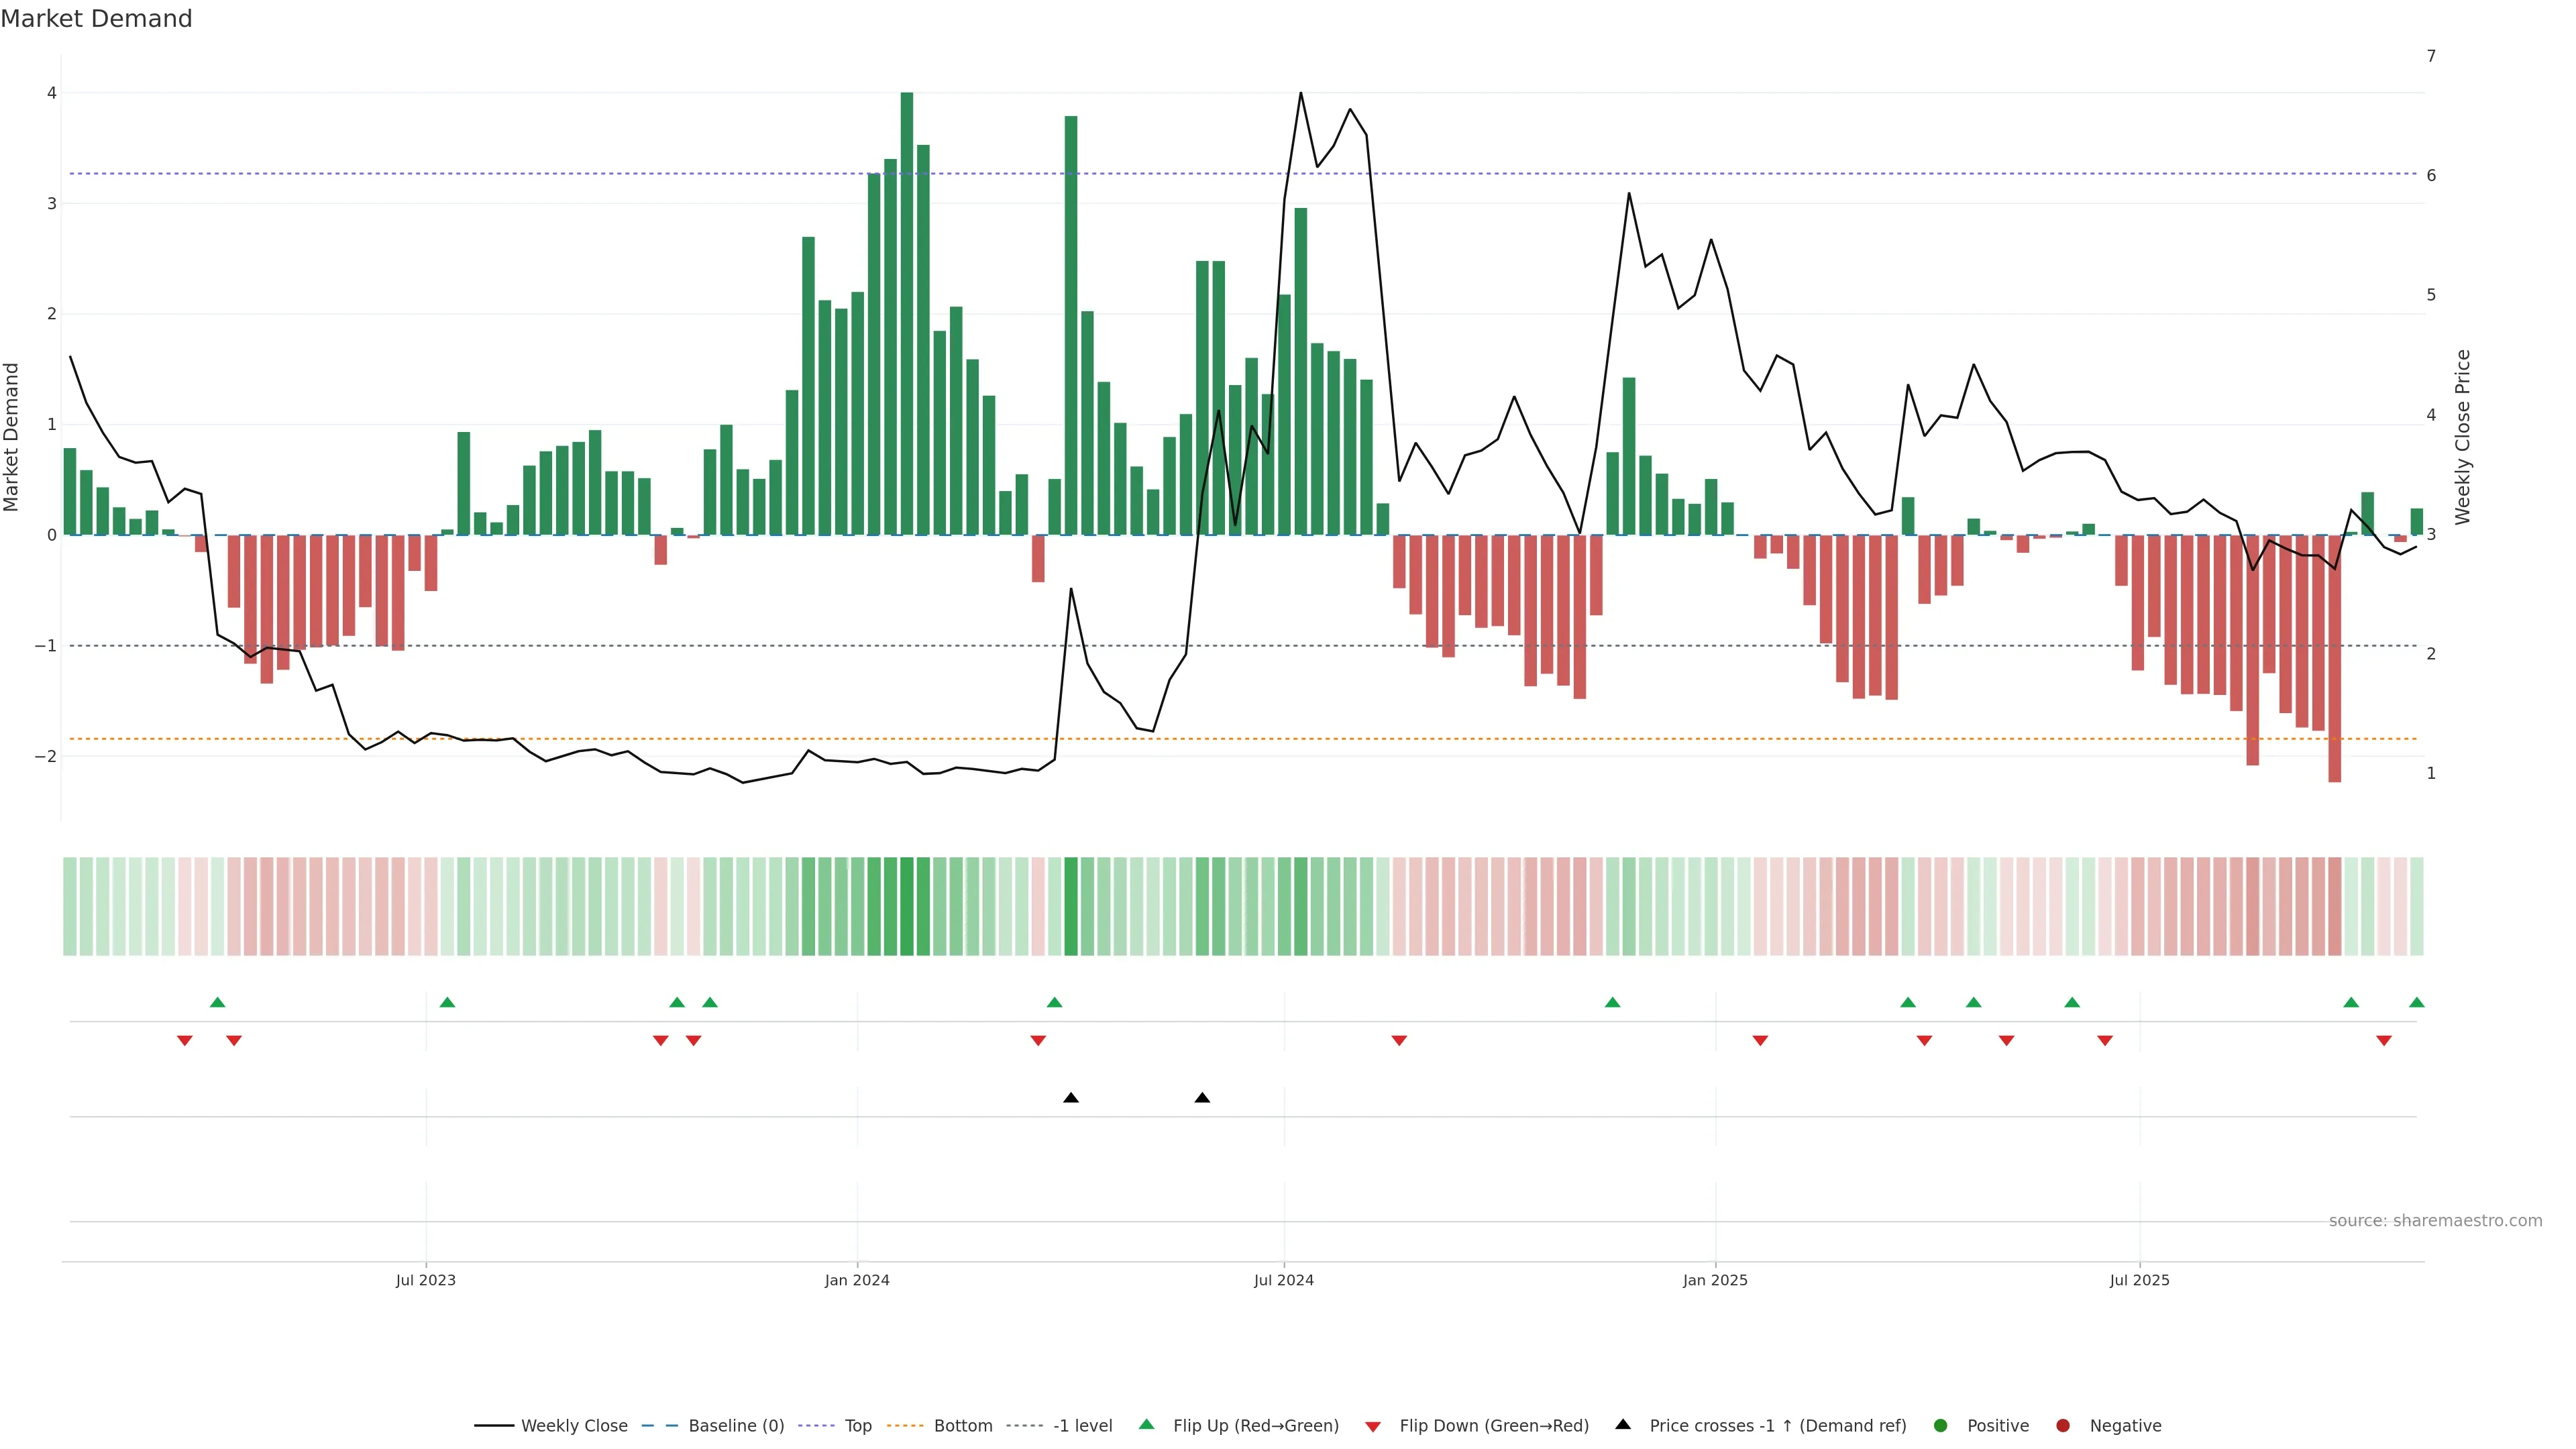Click the black Price crosses -1 legend icon
The width and height of the screenshot is (2576, 1449).
tap(1623, 1425)
